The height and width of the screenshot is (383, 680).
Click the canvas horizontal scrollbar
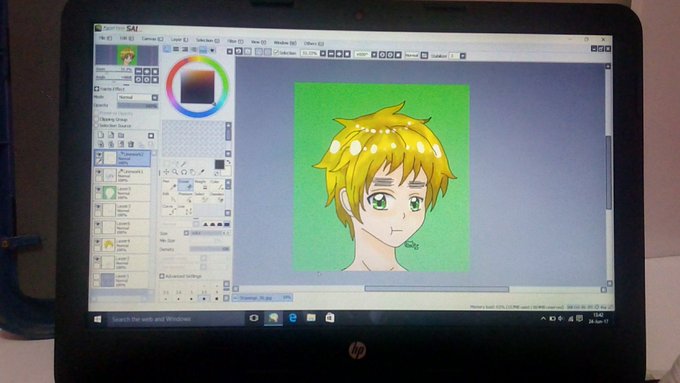tap(436, 289)
